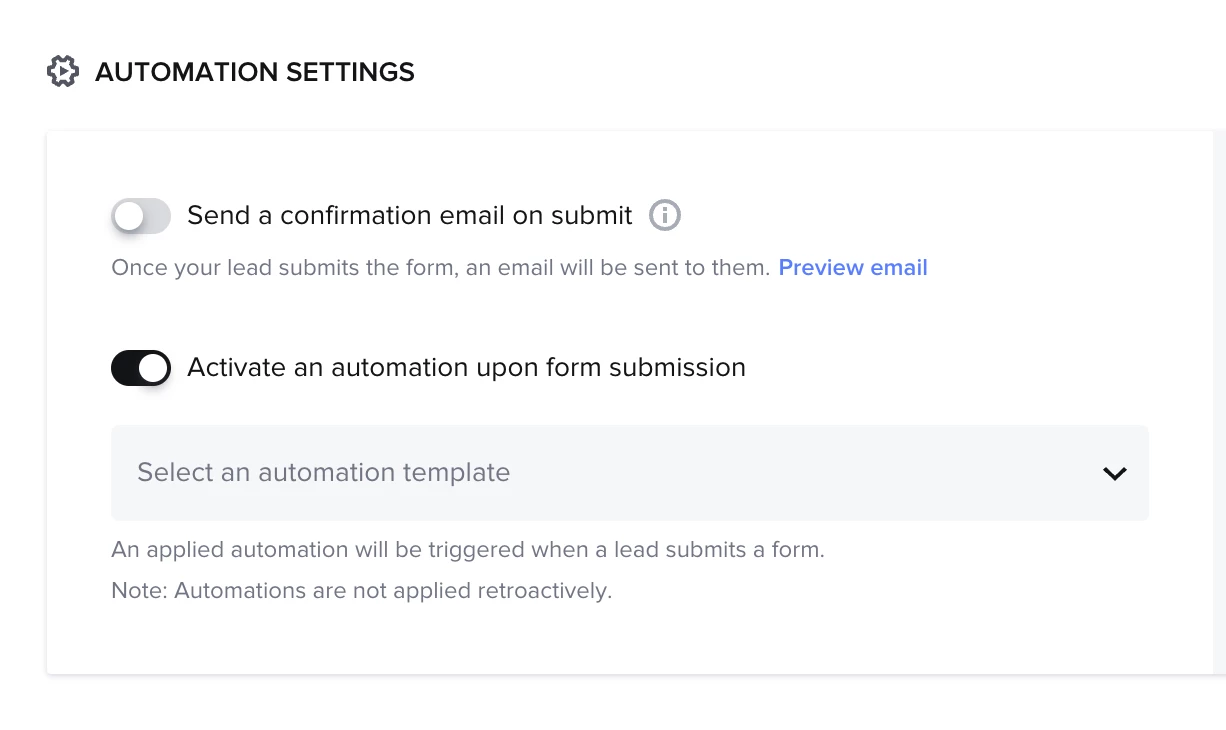Click the "AUTOMATION SETTINGS" heading text
The image size is (1226, 730).
point(255,72)
